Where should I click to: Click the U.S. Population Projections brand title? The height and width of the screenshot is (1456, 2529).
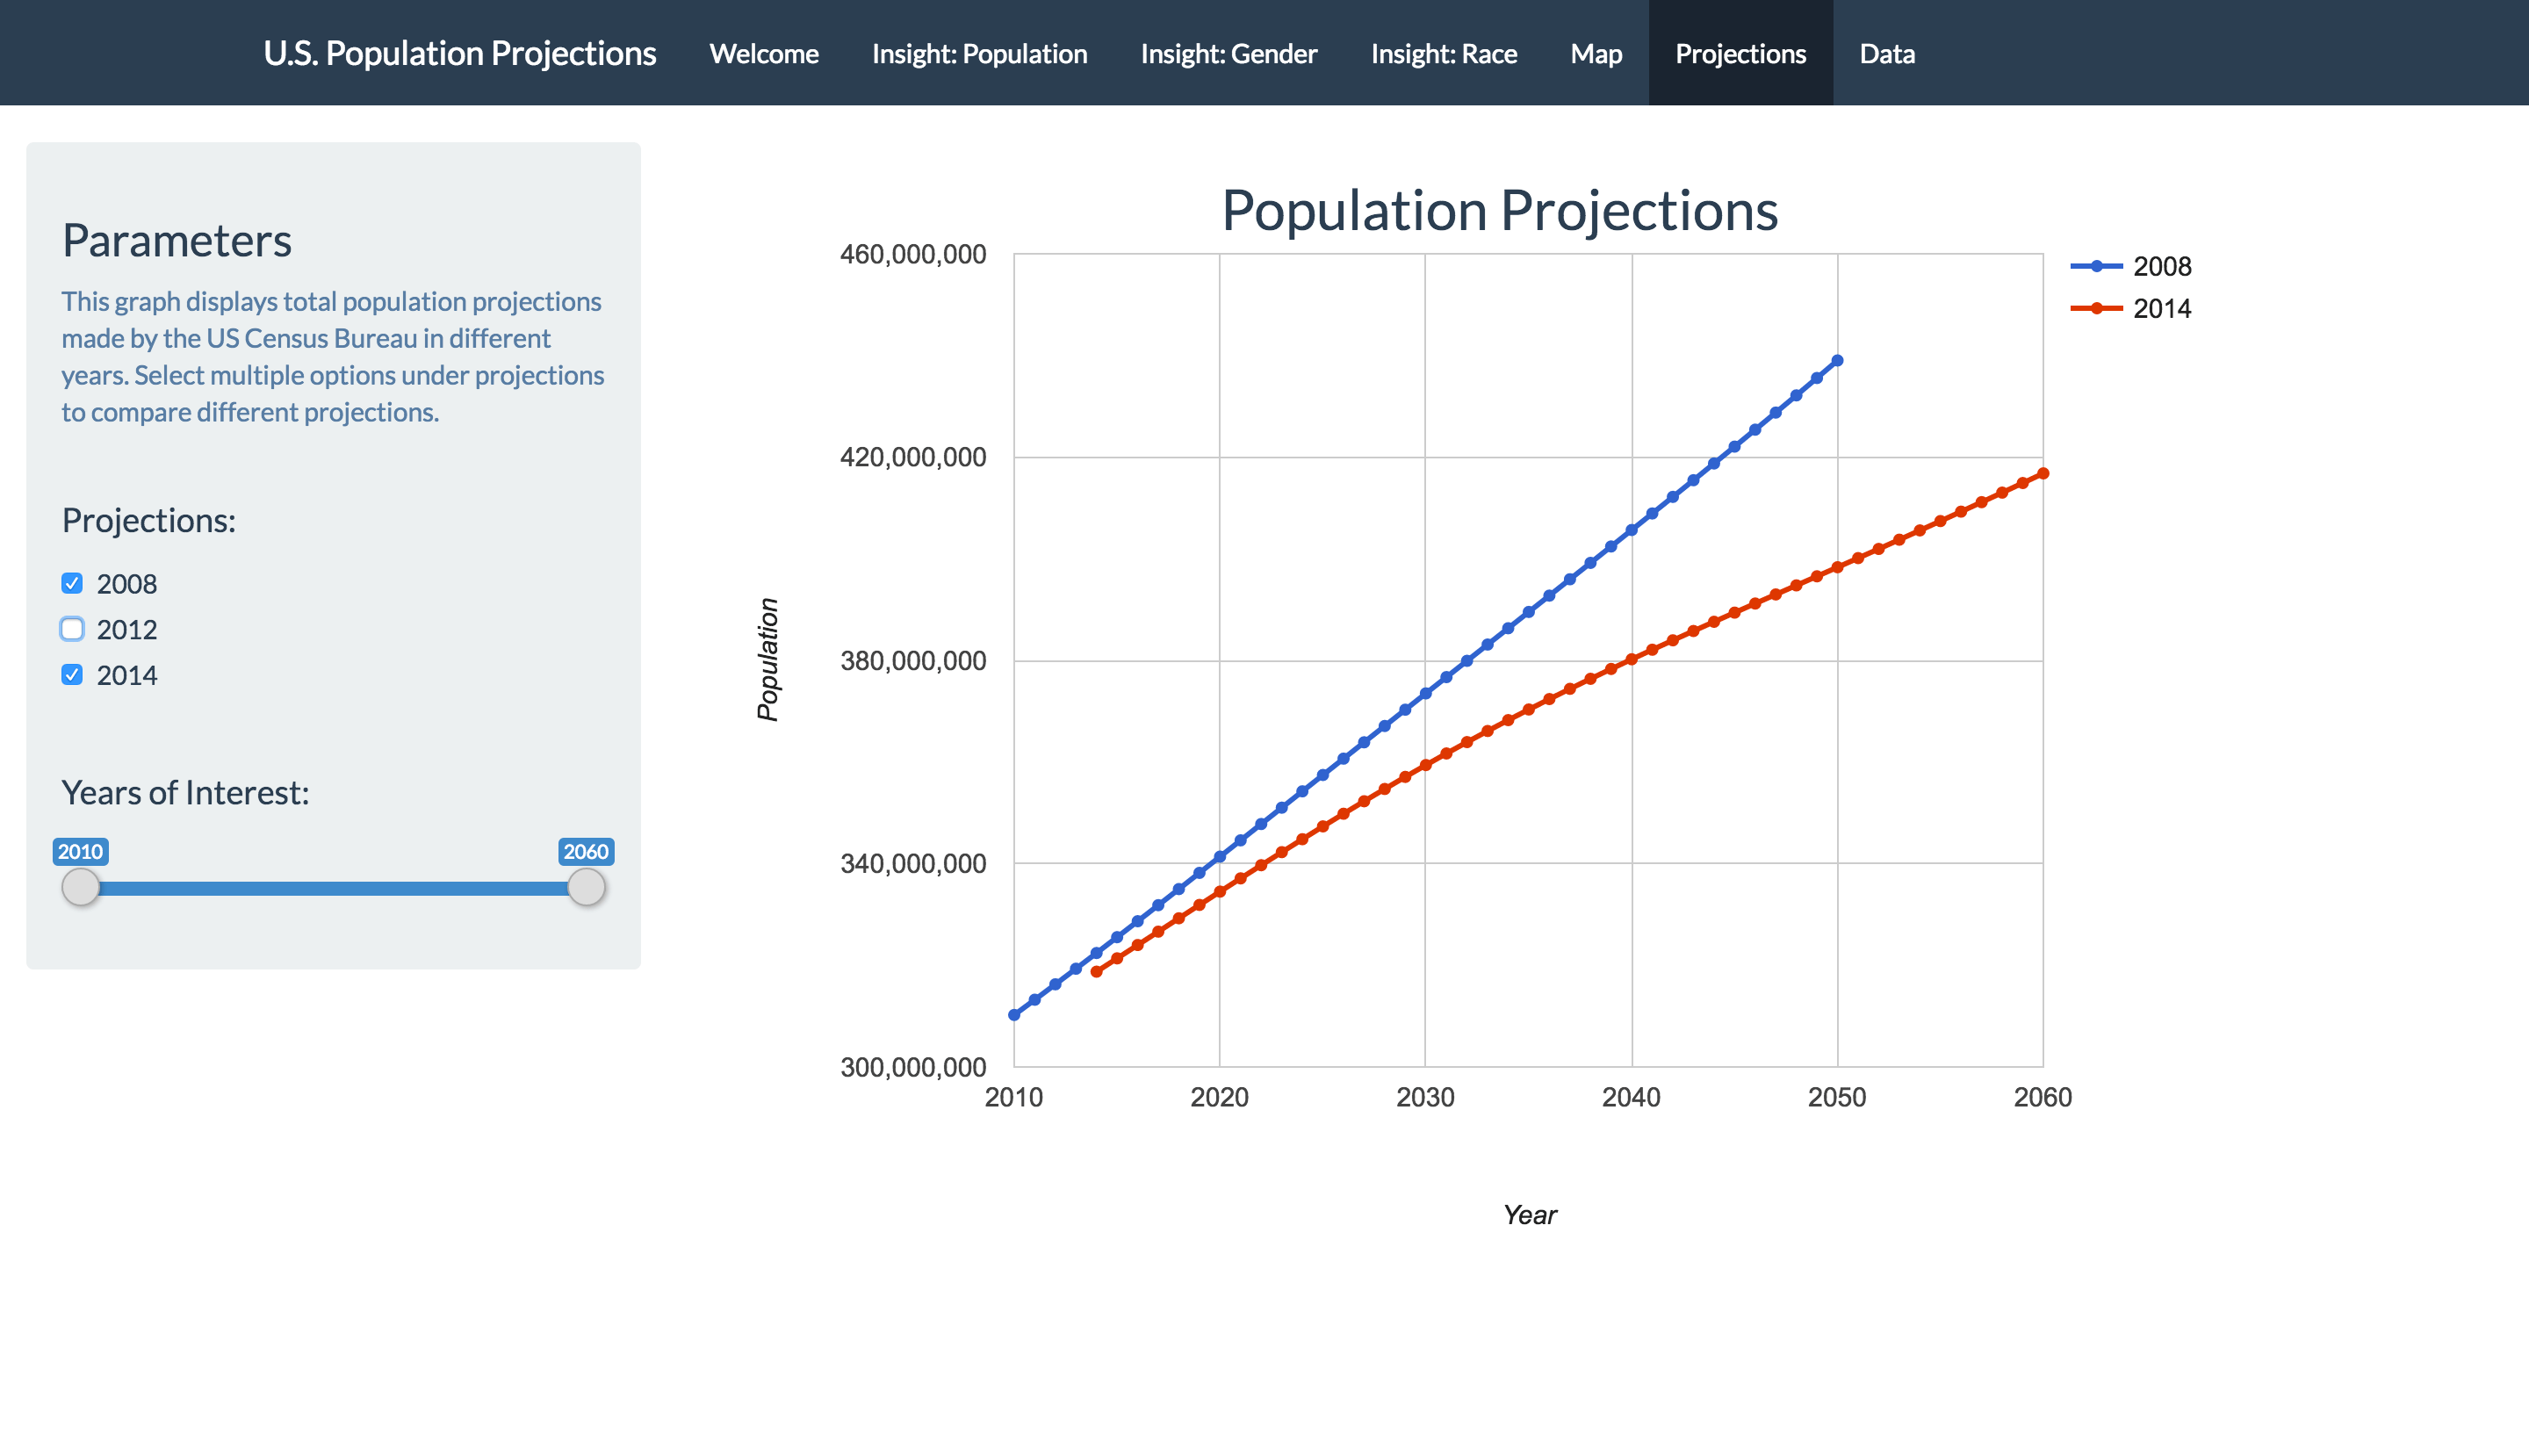click(461, 53)
